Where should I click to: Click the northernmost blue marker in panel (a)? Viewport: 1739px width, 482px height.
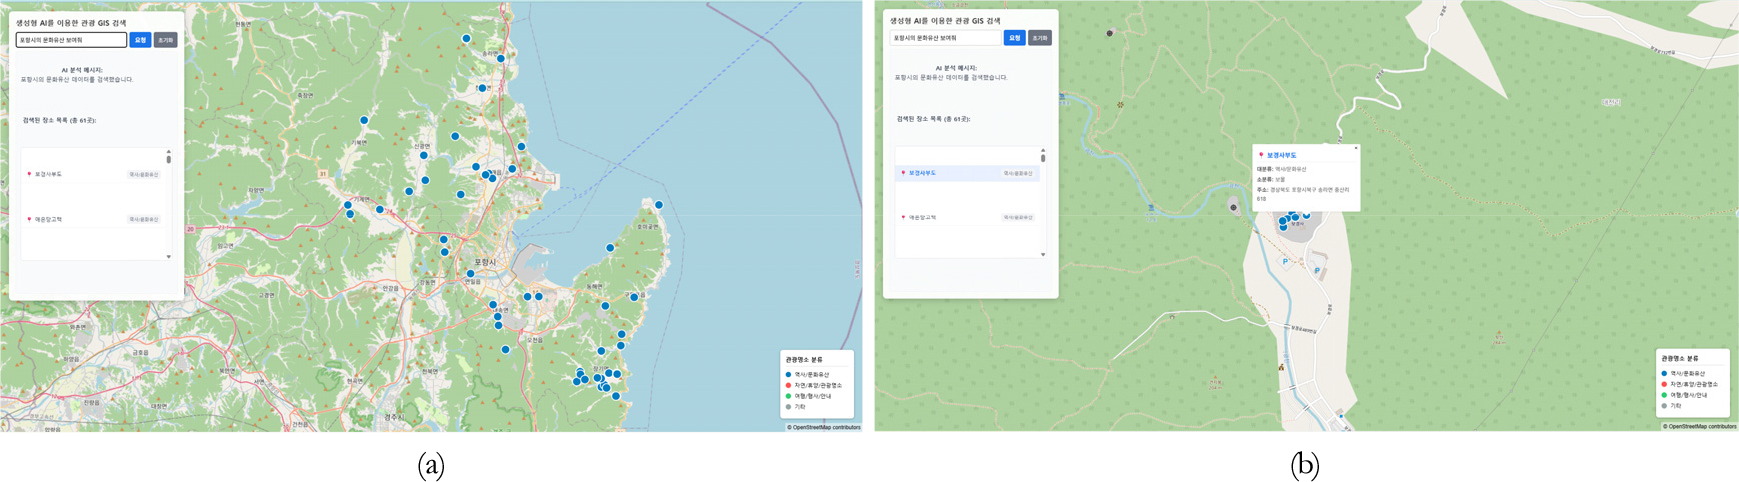466,38
